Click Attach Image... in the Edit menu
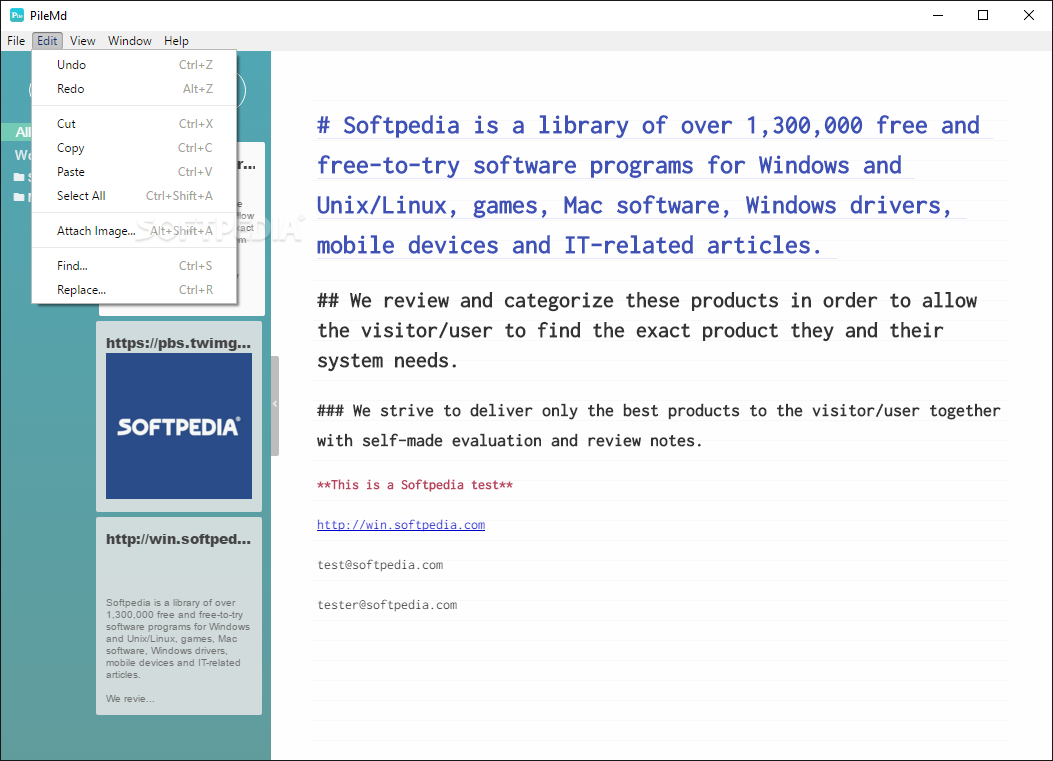 134,231
